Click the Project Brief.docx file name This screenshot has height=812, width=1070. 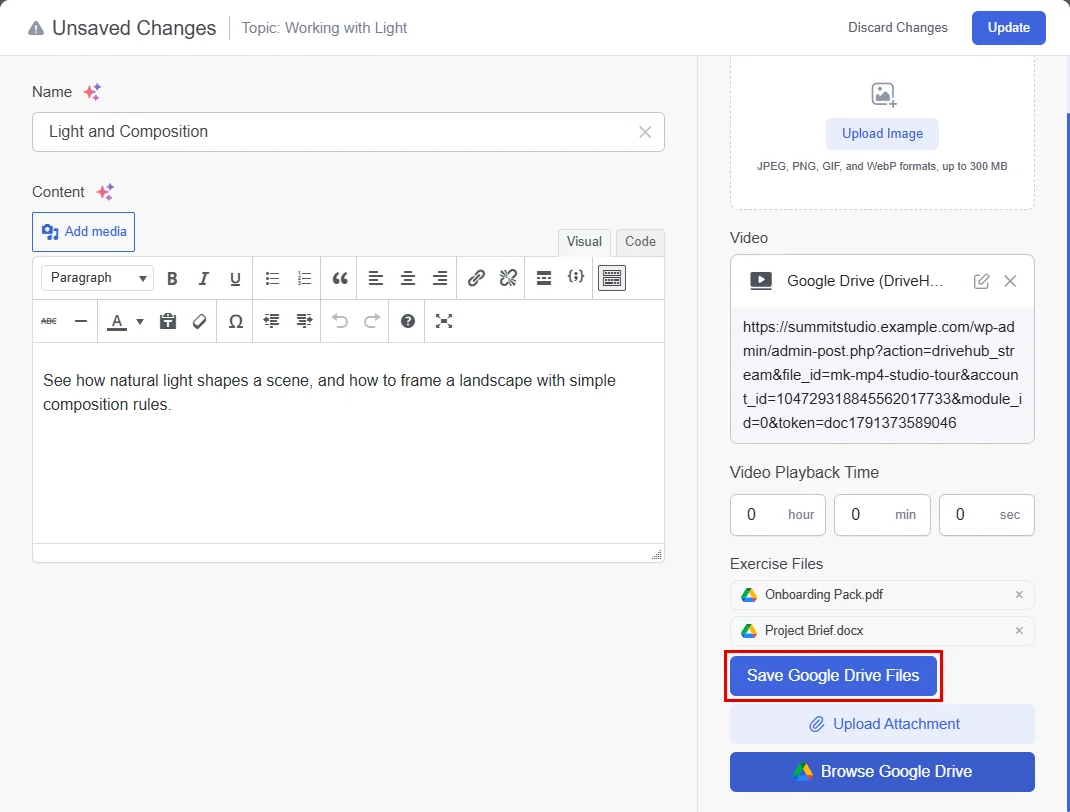(814, 631)
